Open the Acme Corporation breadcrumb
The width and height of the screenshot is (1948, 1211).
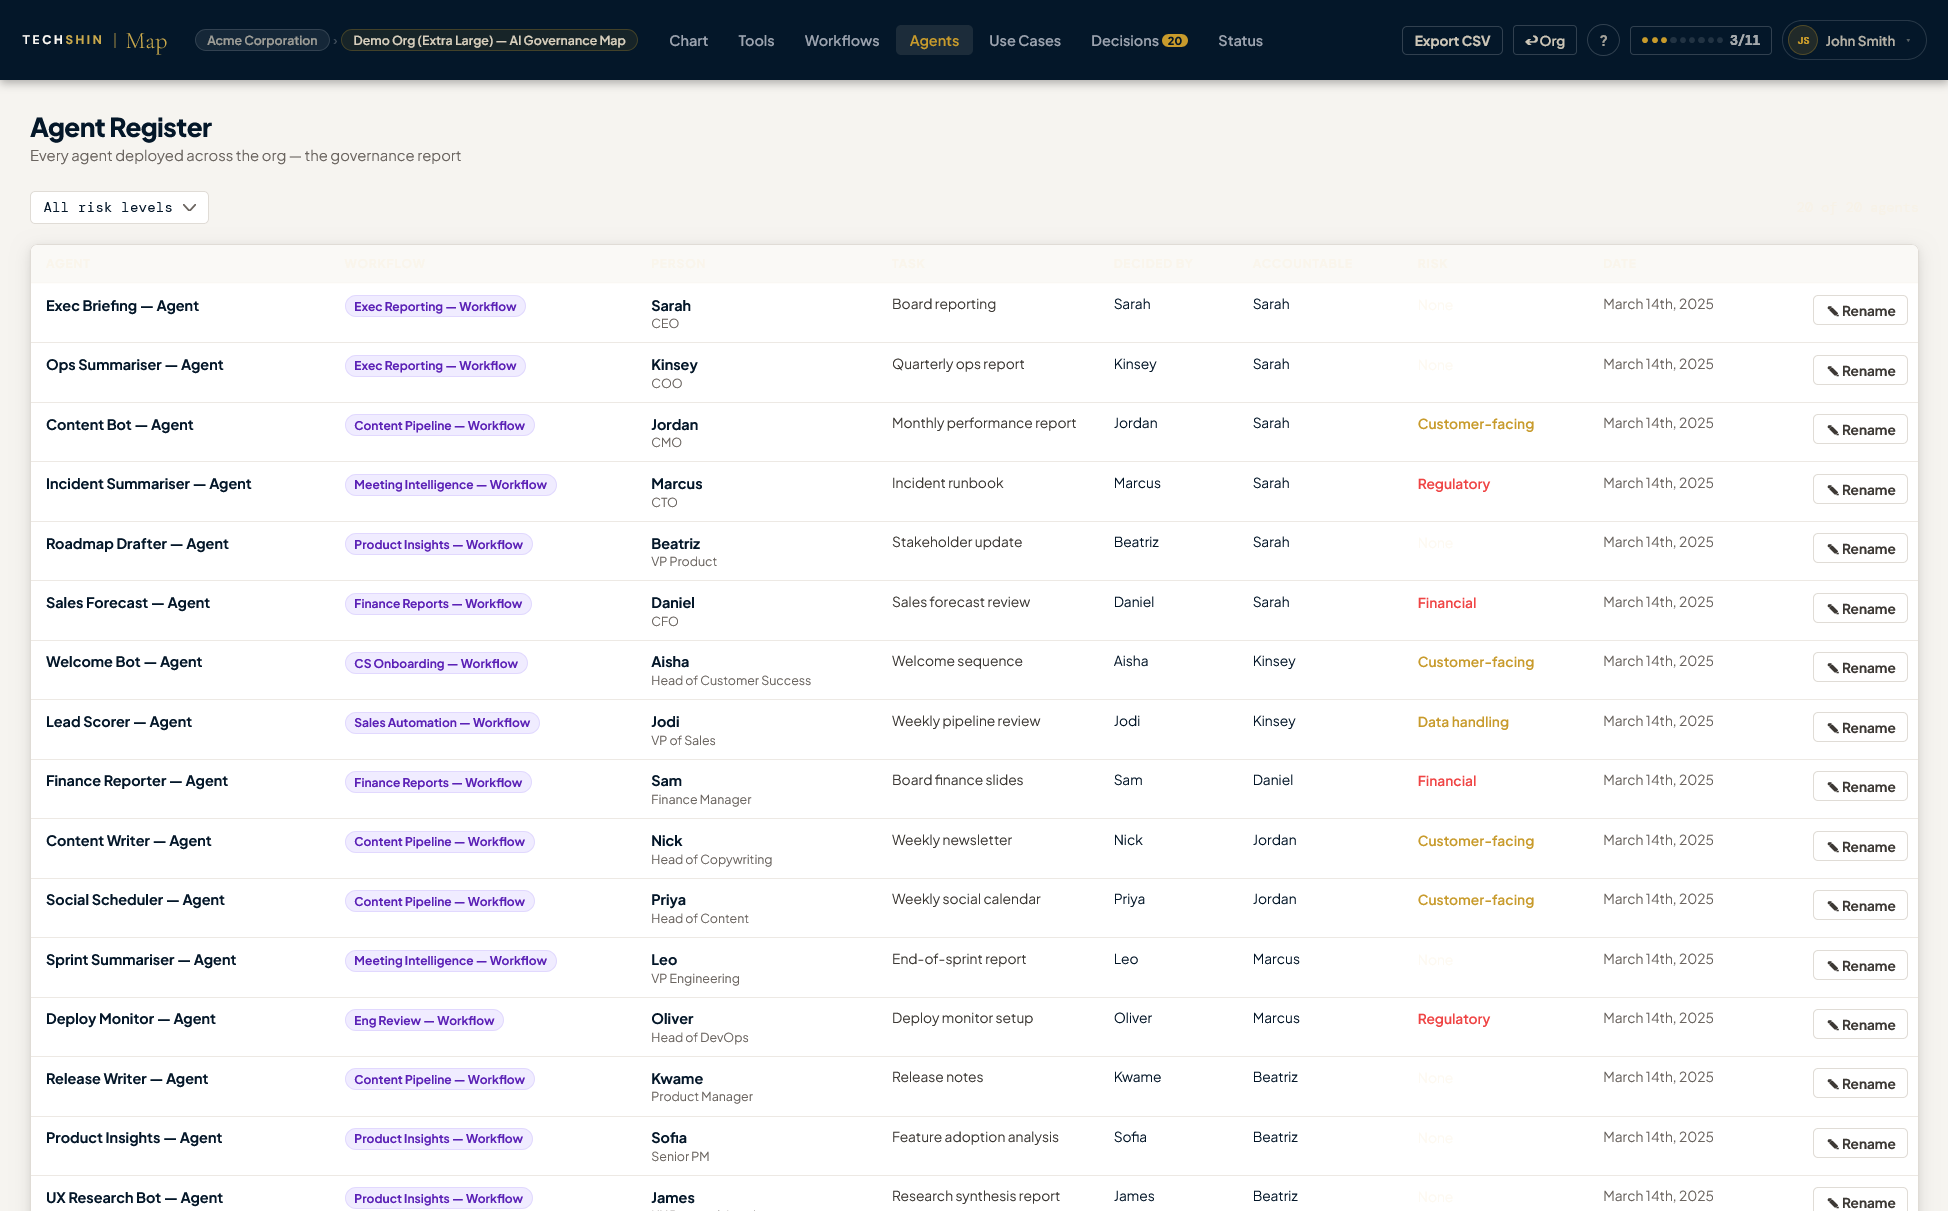point(262,40)
